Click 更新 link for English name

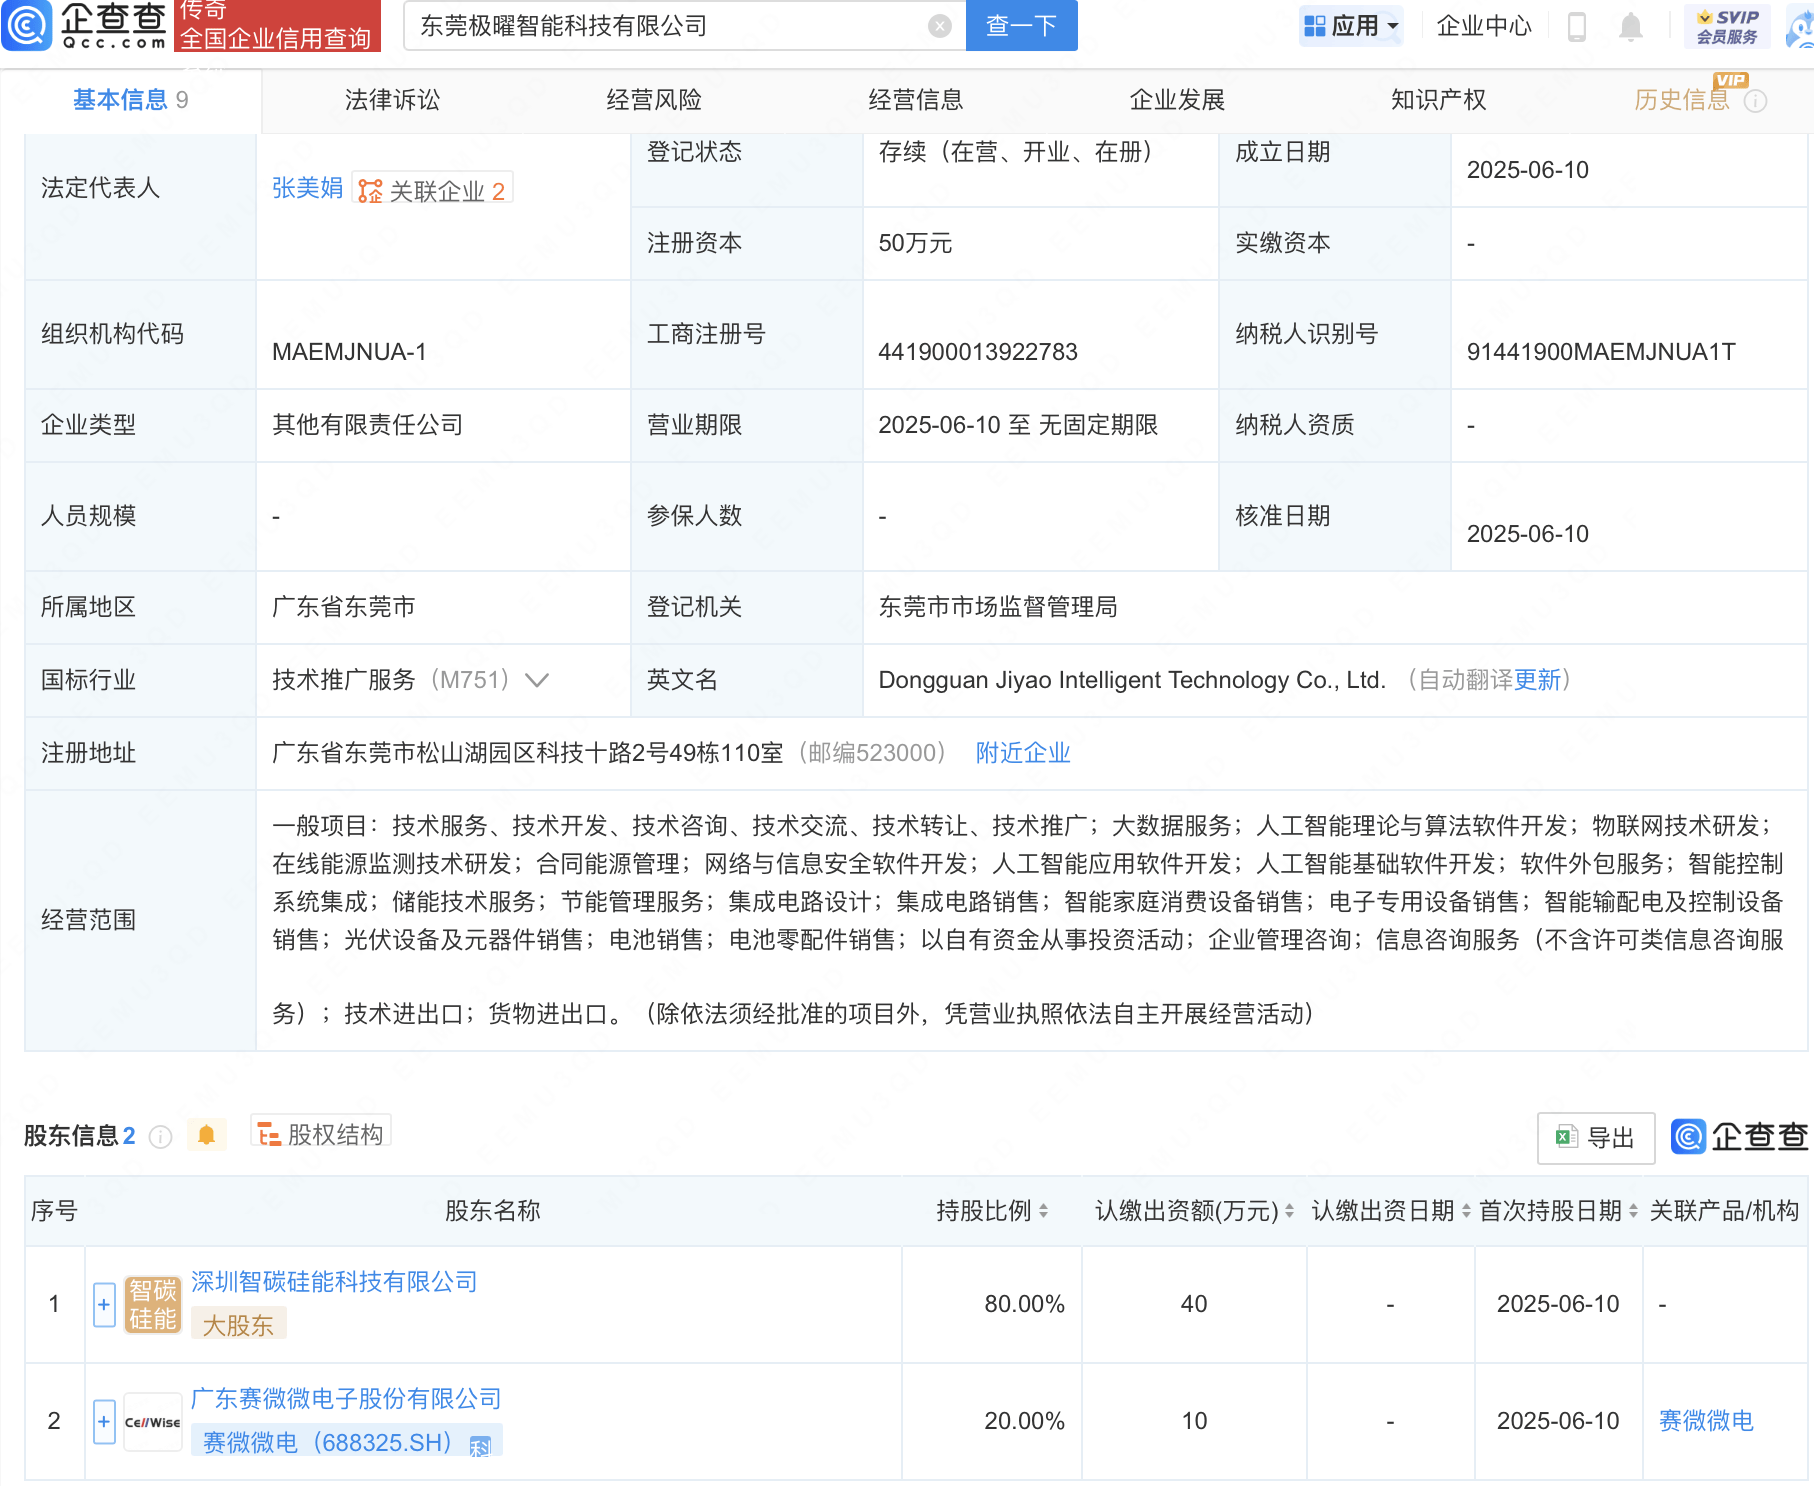click(x=1537, y=680)
